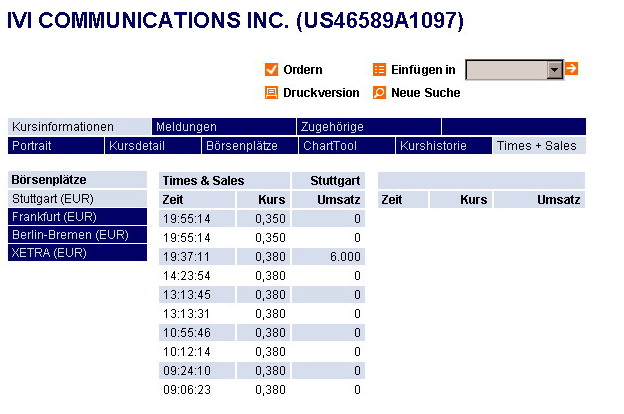
Task: Click the Ordern checkmark icon
Action: [x=270, y=69]
